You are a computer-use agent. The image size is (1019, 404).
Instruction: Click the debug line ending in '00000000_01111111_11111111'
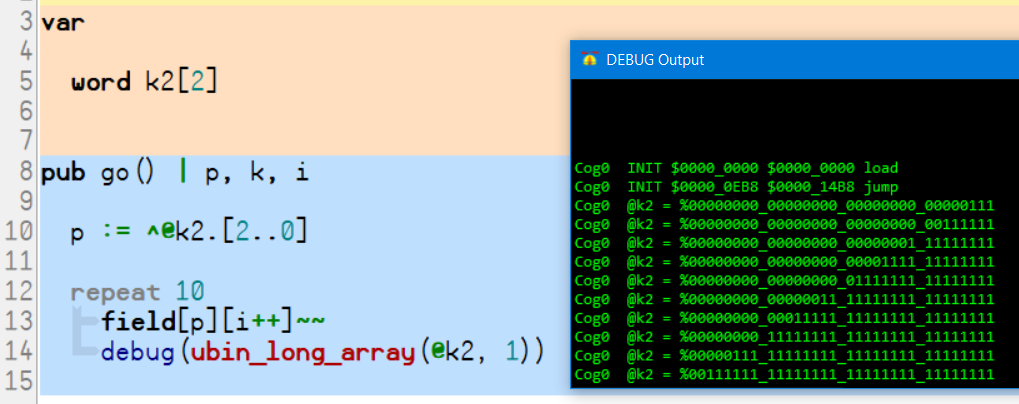pos(784,281)
